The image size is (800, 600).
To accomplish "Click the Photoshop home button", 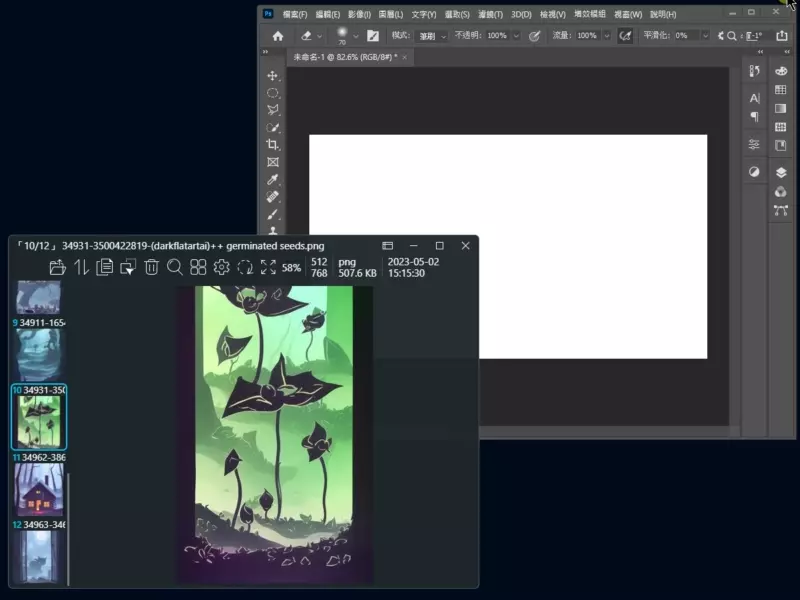I will pyautogui.click(x=278, y=36).
